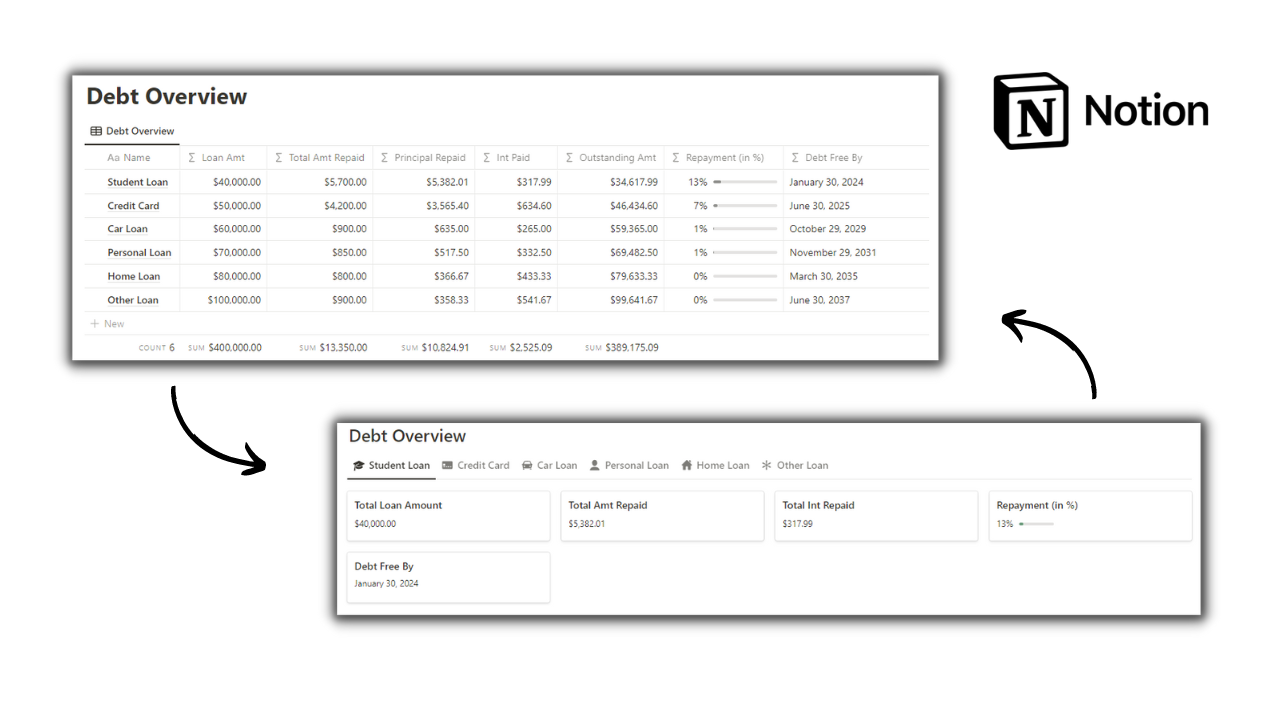Open the Loan Amt SUM $400,000.00 calculation
The height and width of the screenshot is (720, 1280).
(x=225, y=348)
